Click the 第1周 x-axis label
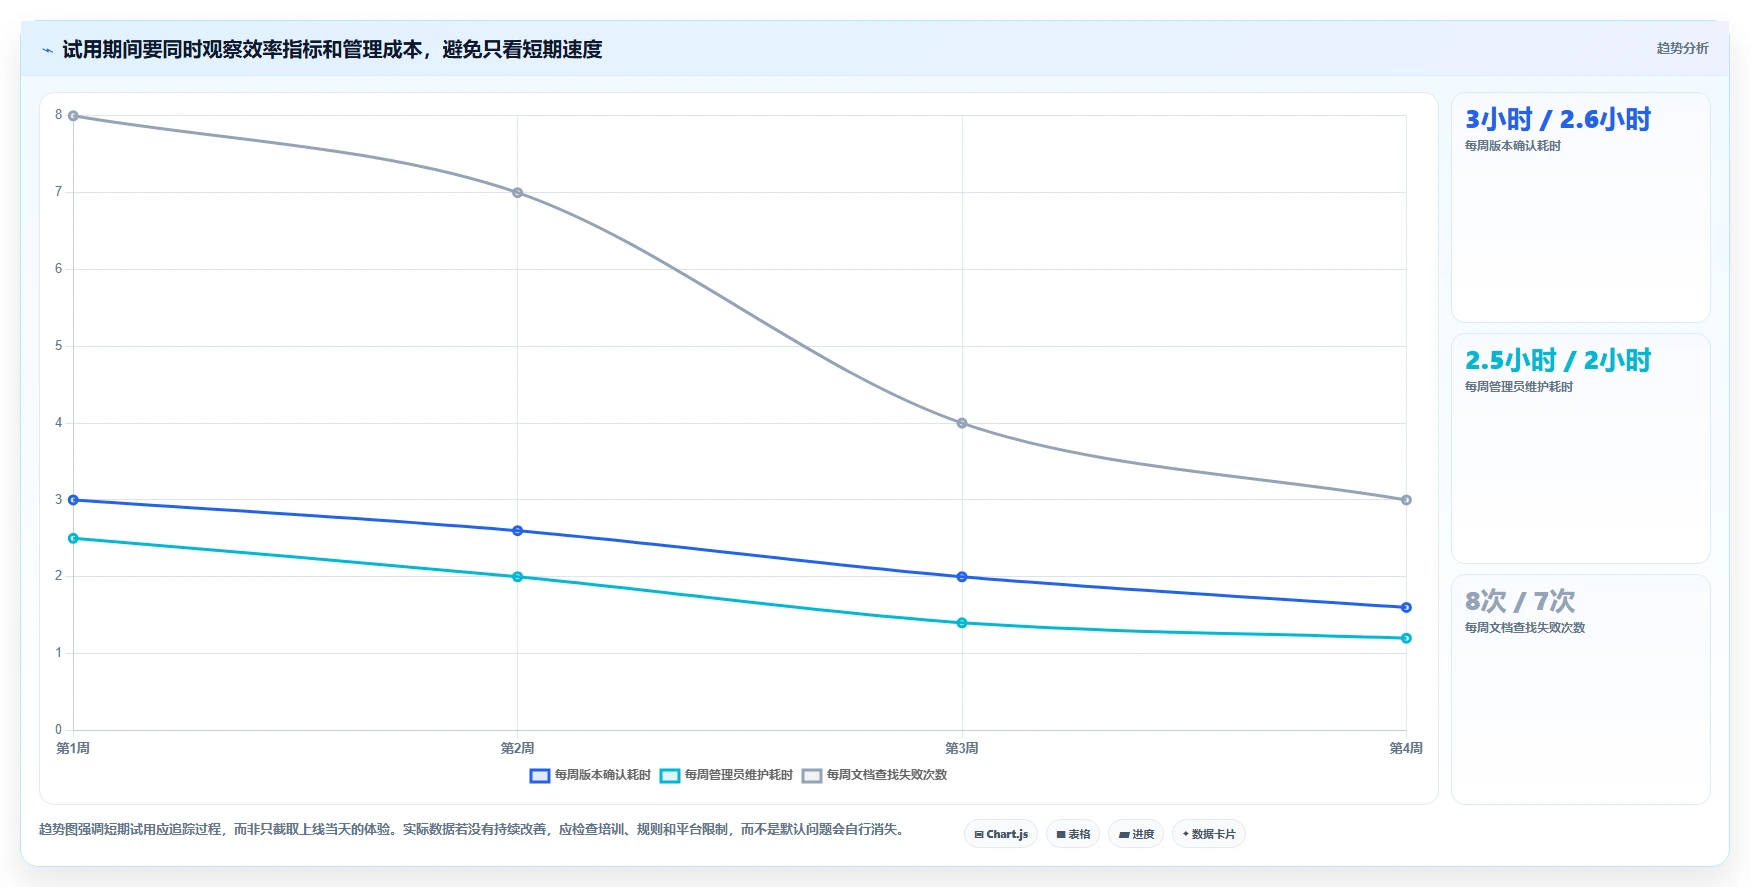Screen dimensions: 1750x887 tap(73, 748)
